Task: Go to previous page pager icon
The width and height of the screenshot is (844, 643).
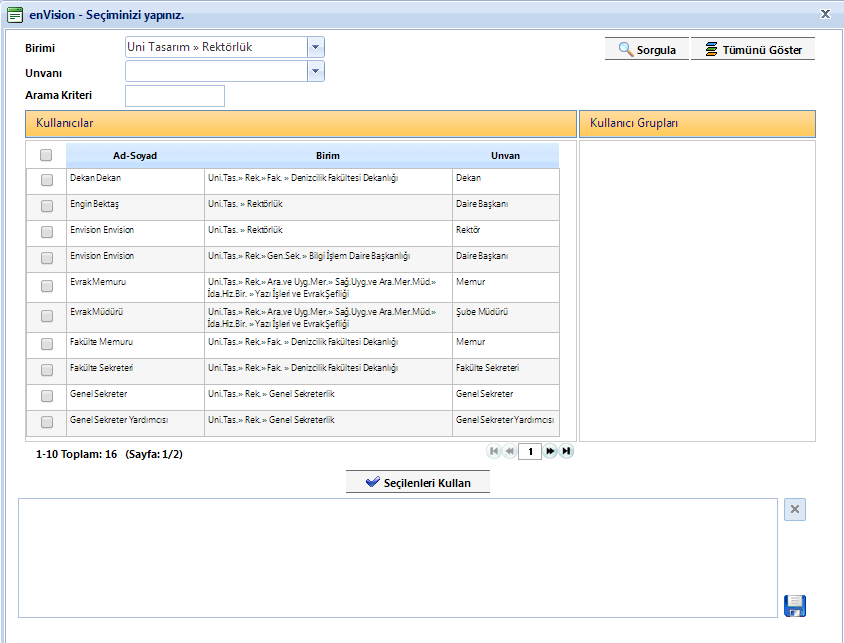Action: pos(509,451)
